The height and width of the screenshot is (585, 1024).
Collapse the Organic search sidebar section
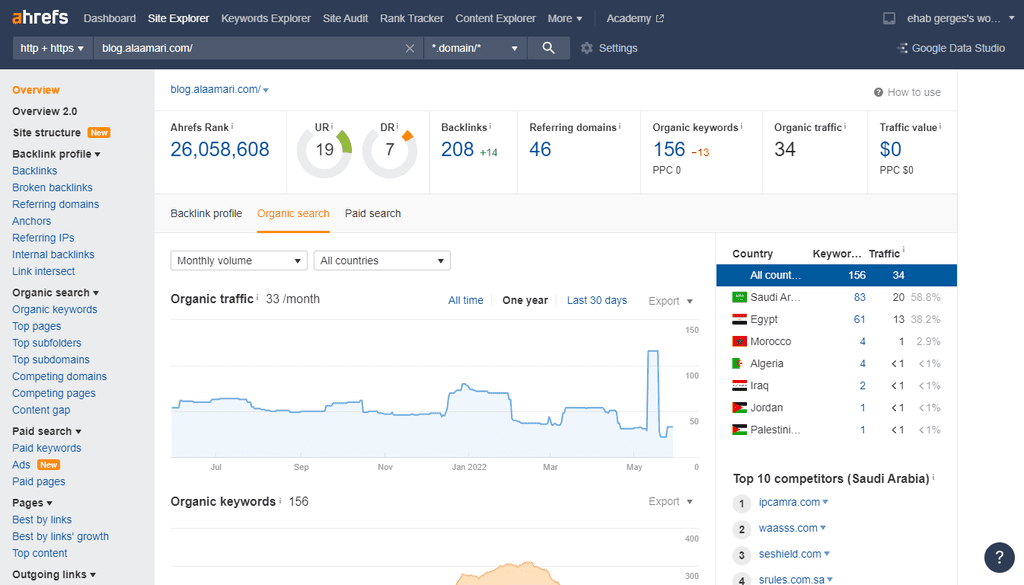[x=56, y=292]
